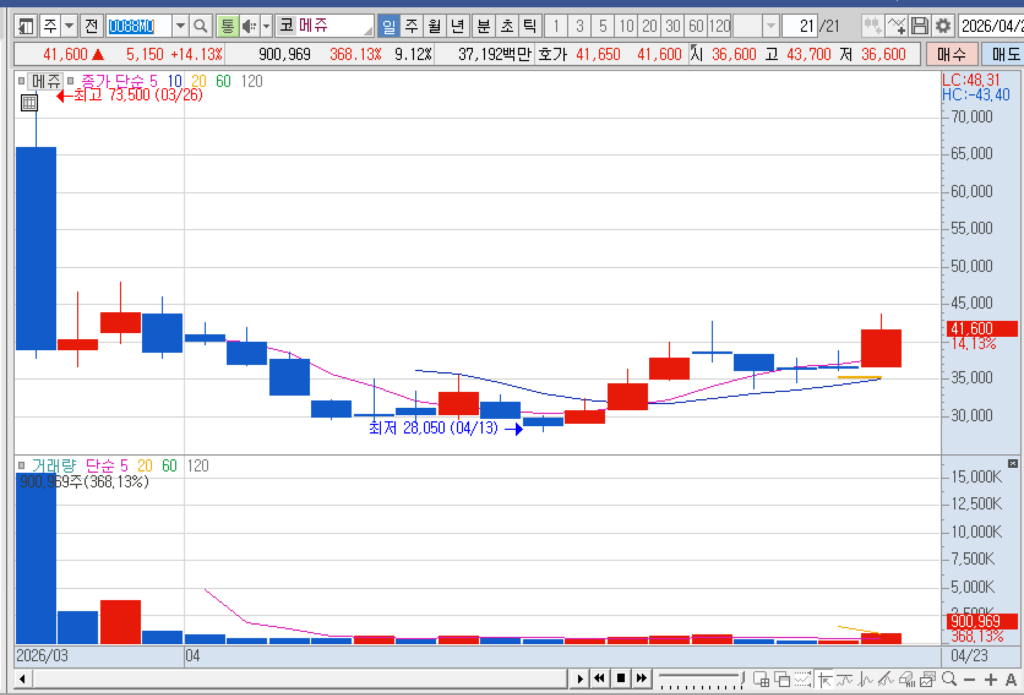Select the 일 daily period toggle

(x=389, y=26)
